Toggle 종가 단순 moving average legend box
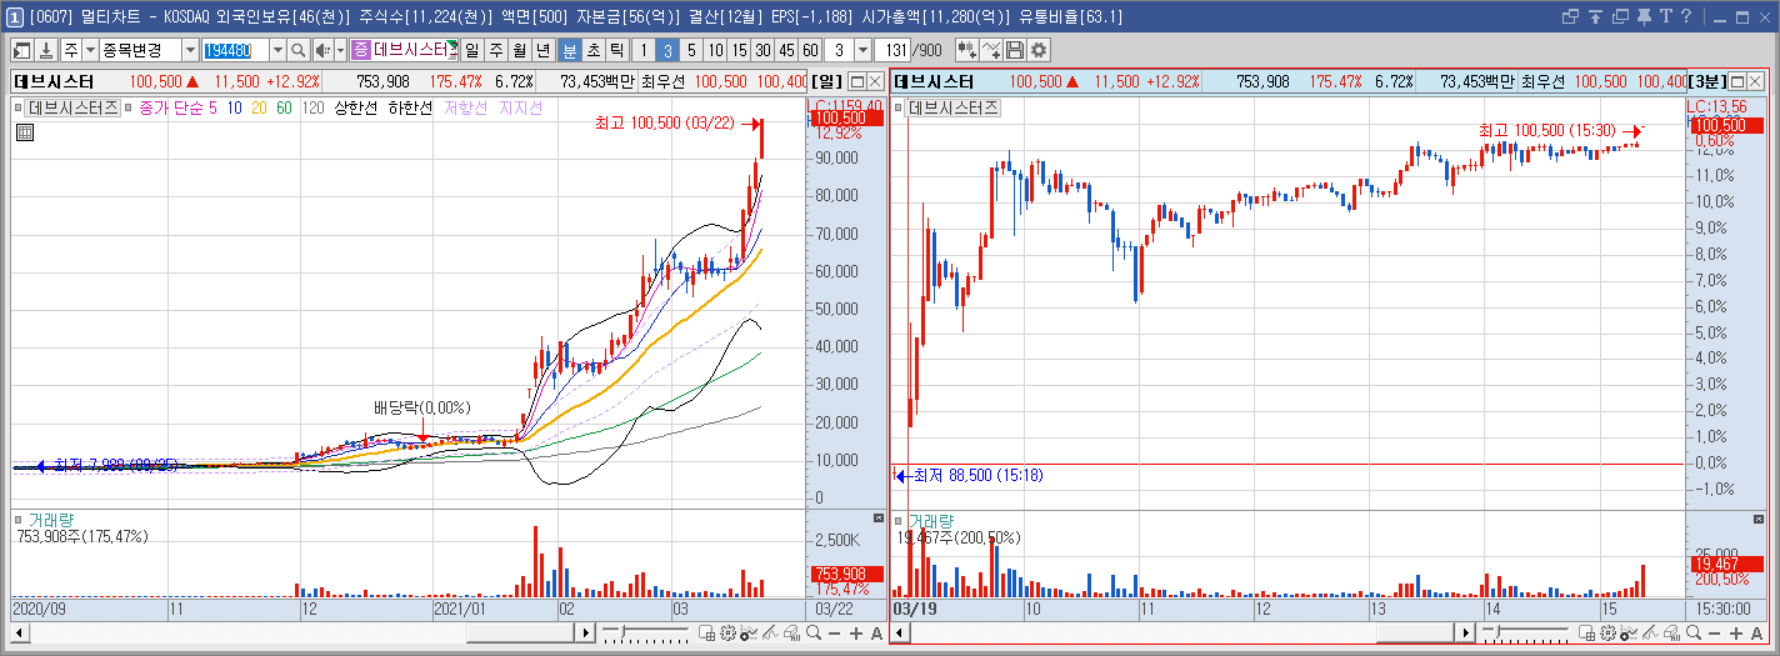The height and width of the screenshot is (656, 1780). [128, 108]
